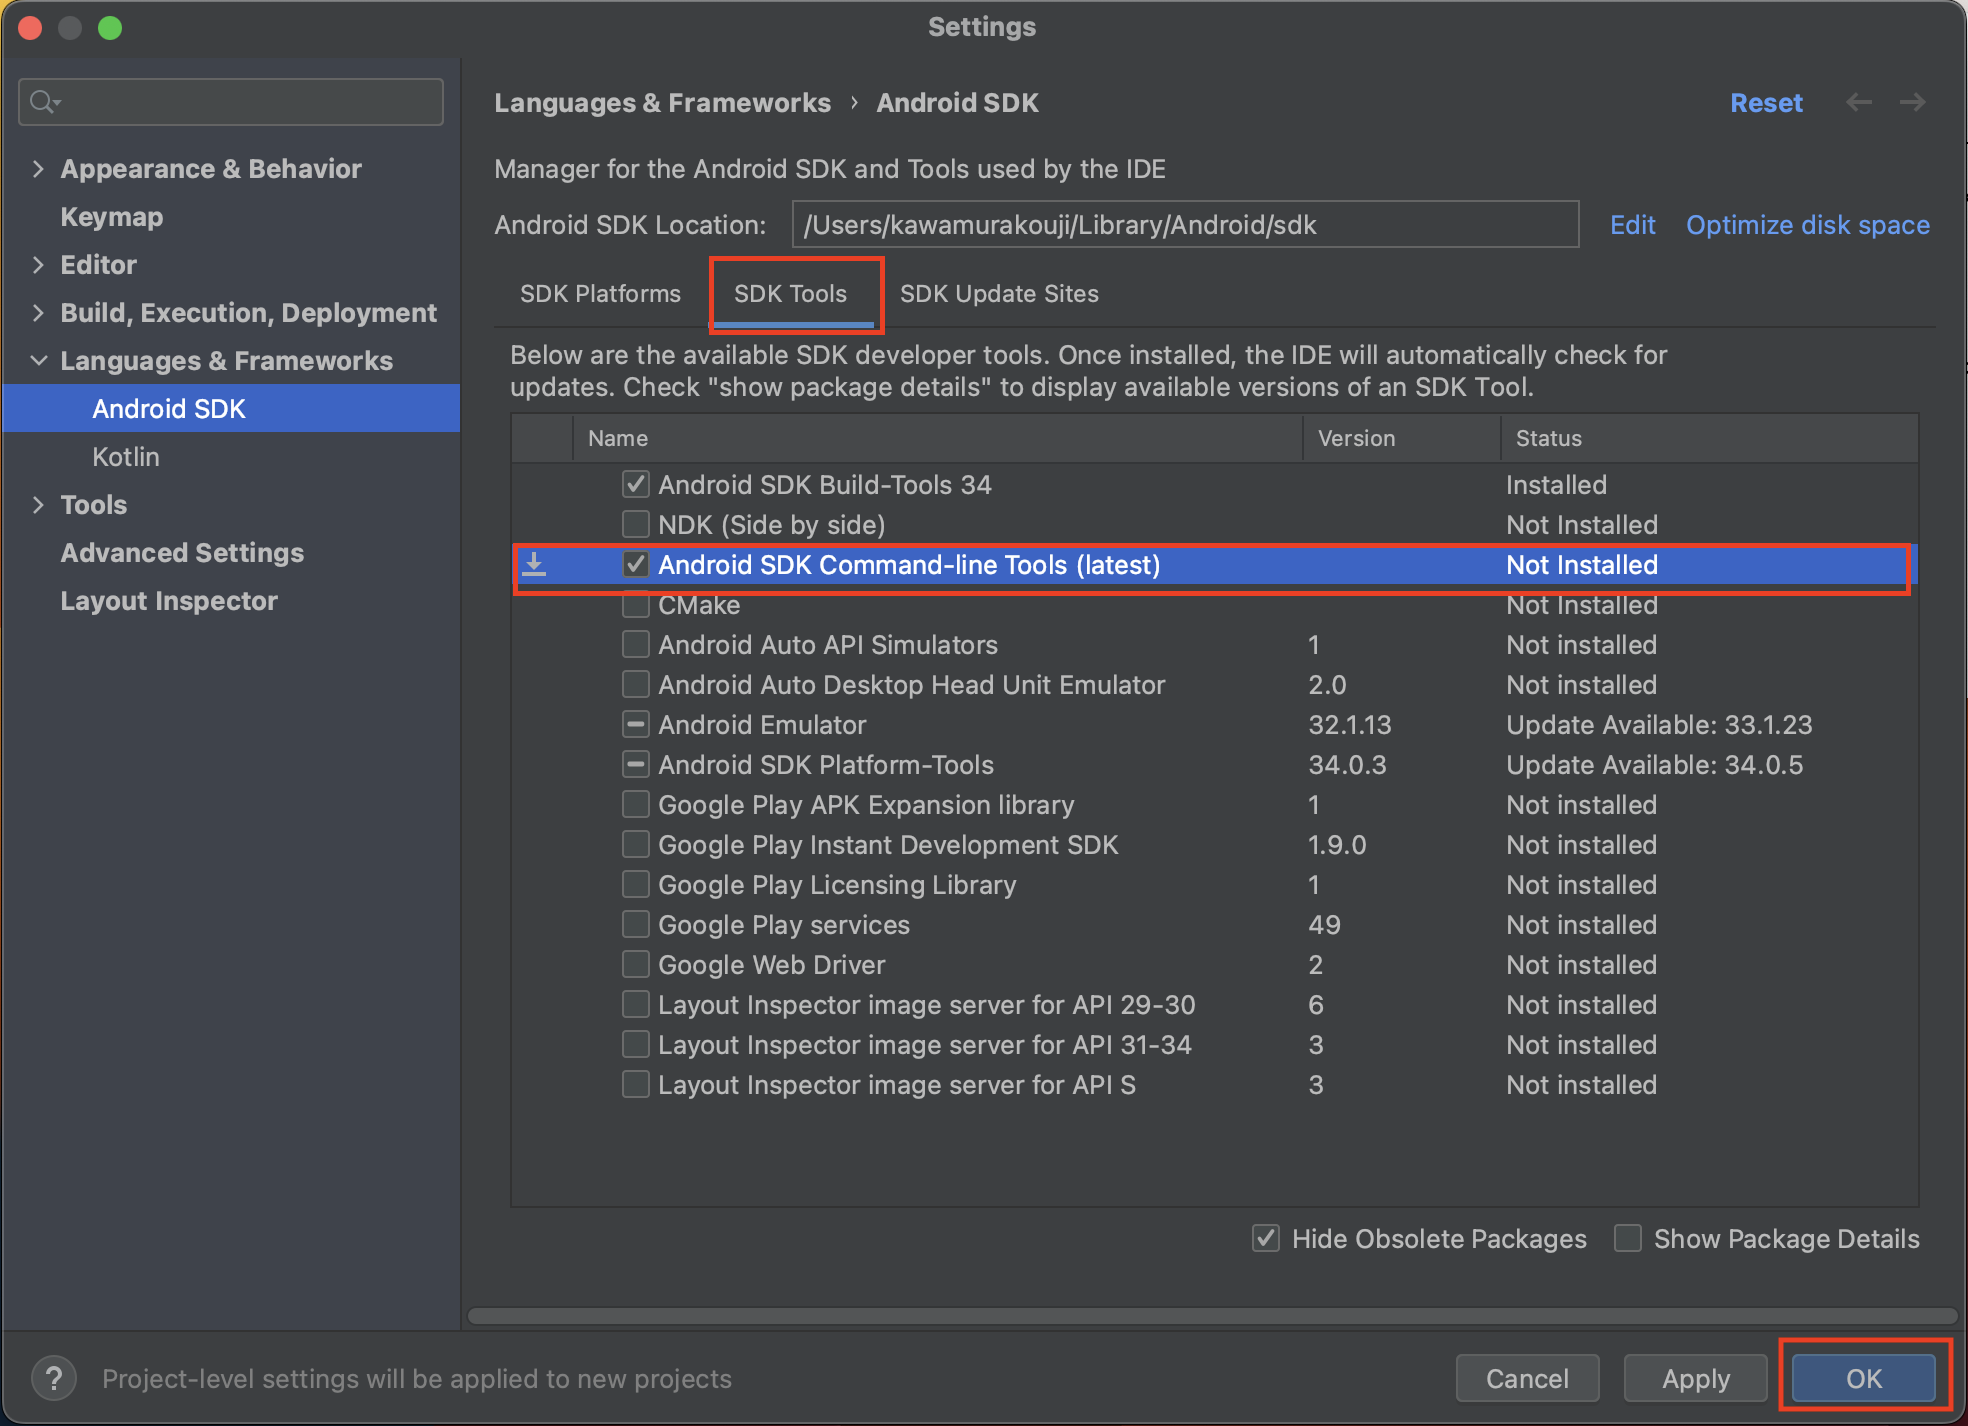The height and width of the screenshot is (1426, 1968).
Task: Click the horizontal scrollbar at bottom
Action: pyautogui.click(x=1210, y=1316)
